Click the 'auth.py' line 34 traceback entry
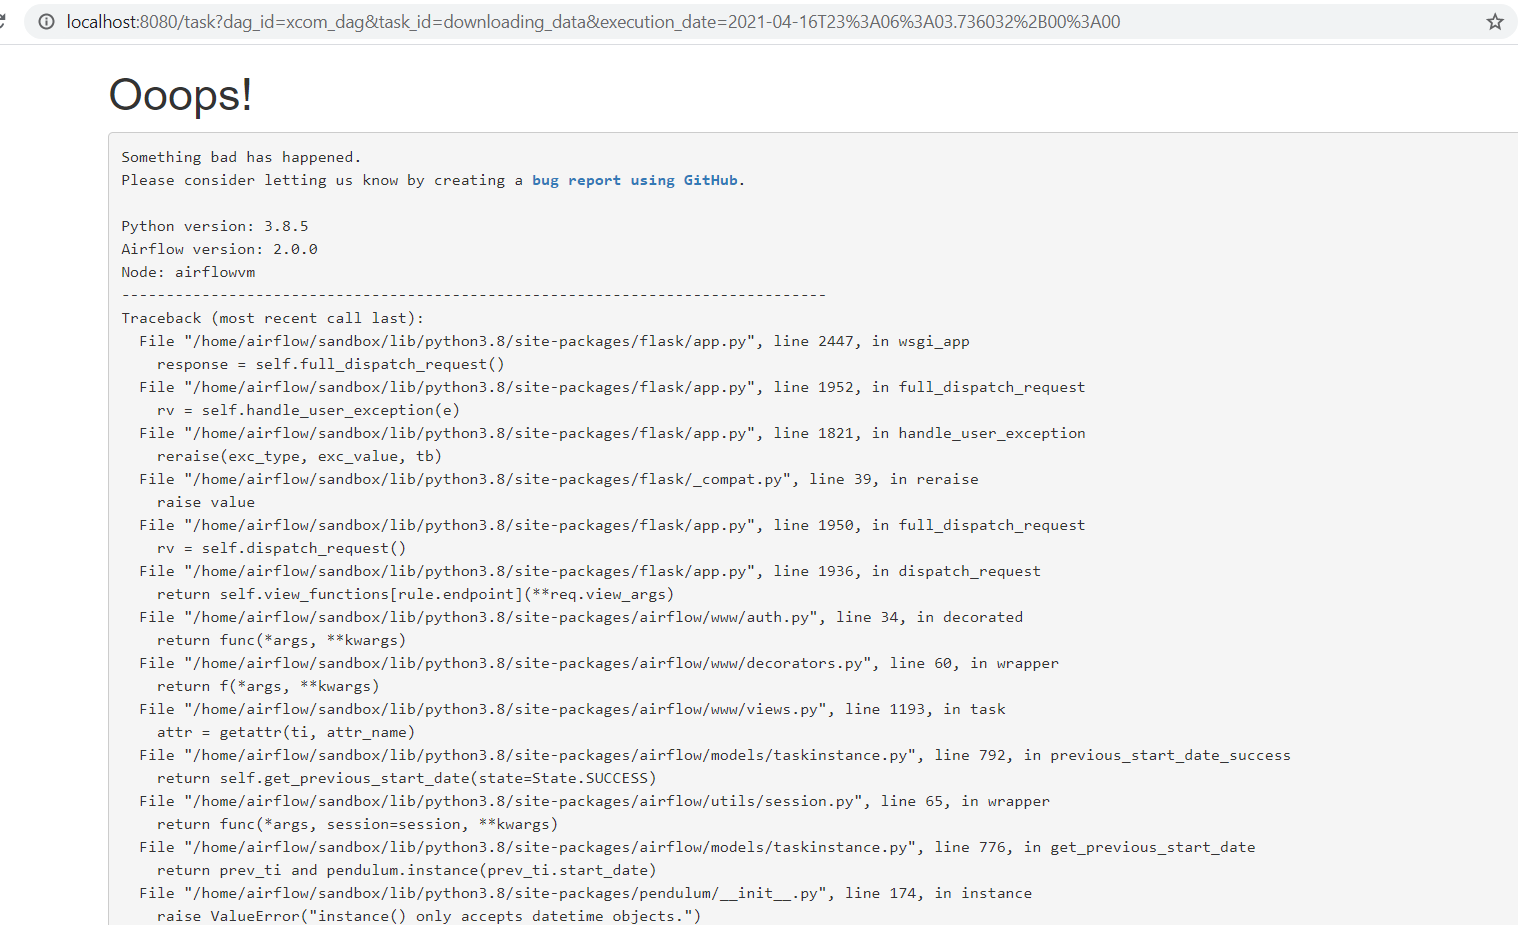The height and width of the screenshot is (925, 1518). [x=581, y=617]
